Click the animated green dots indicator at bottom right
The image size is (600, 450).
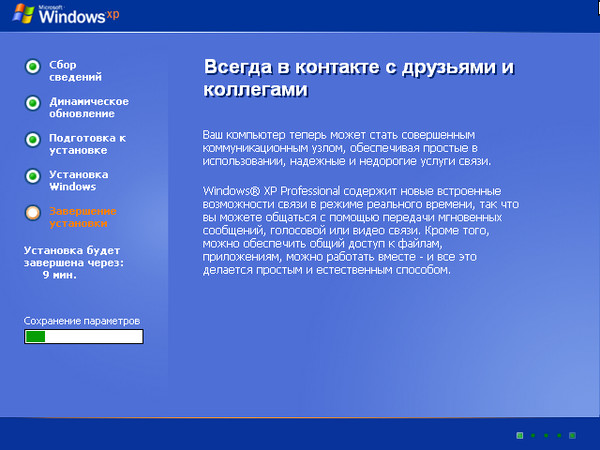(546, 435)
